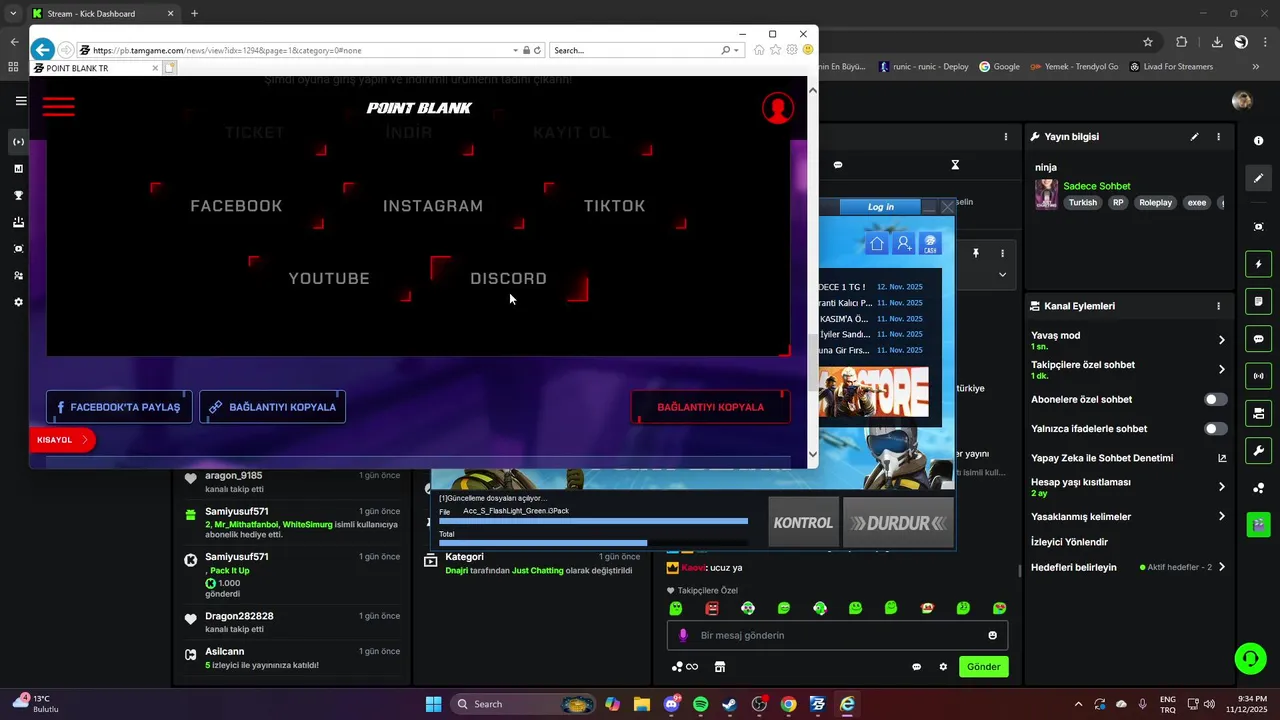The width and height of the screenshot is (1280, 720).
Task: Select the POINT BLANK TR tab
Action: pyautogui.click(x=97, y=68)
